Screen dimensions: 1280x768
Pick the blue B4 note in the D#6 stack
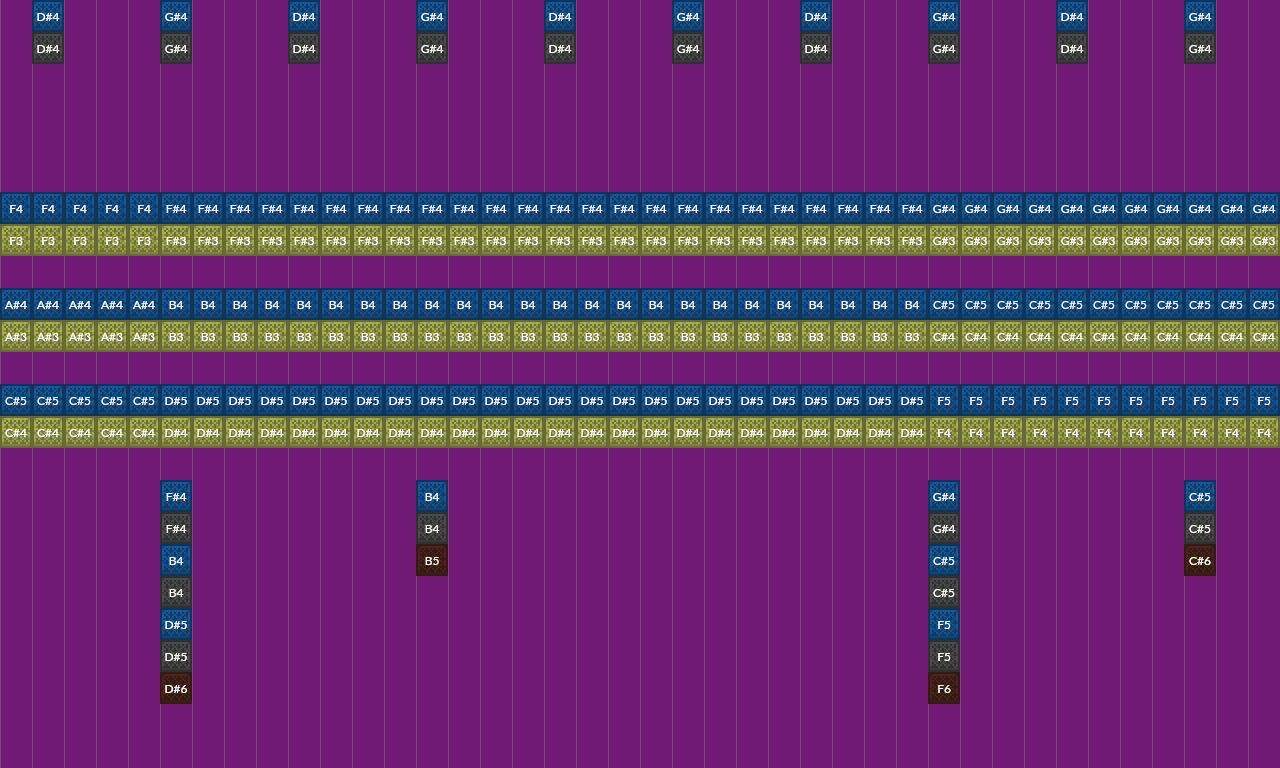tap(176, 560)
